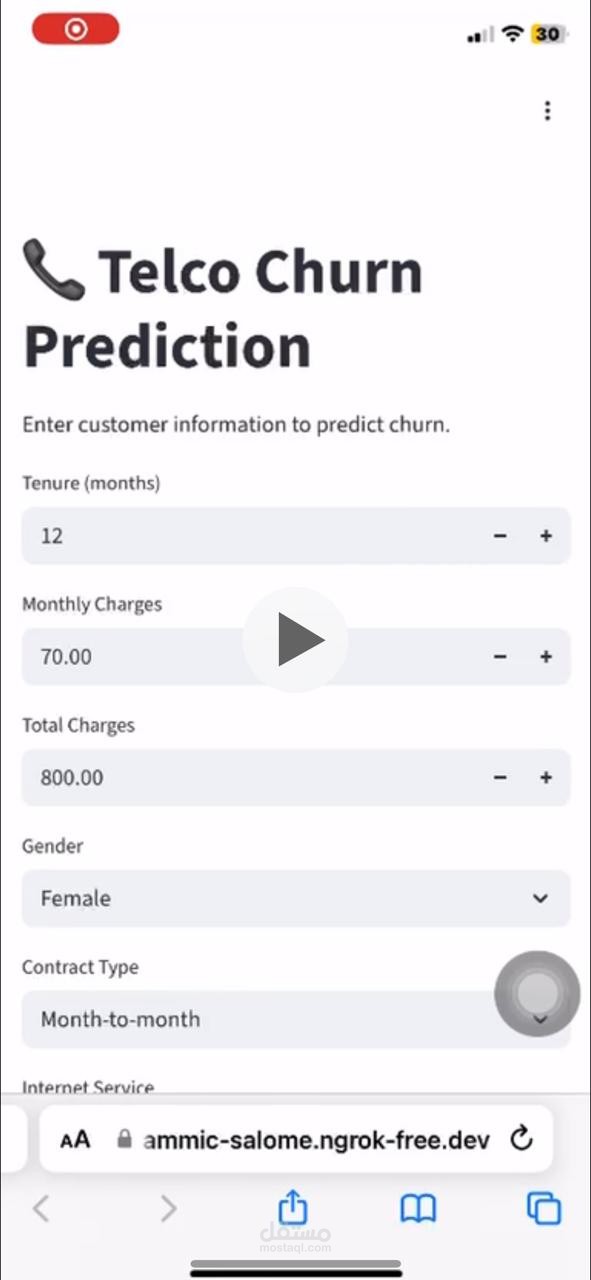Expand the Contract Type selector
Viewport: 591px width, 1280px height.
pyautogui.click(x=295, y=1019)
